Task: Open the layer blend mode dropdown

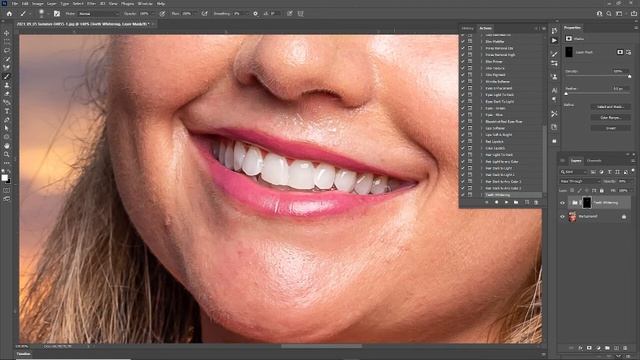Action: point(579,181)
